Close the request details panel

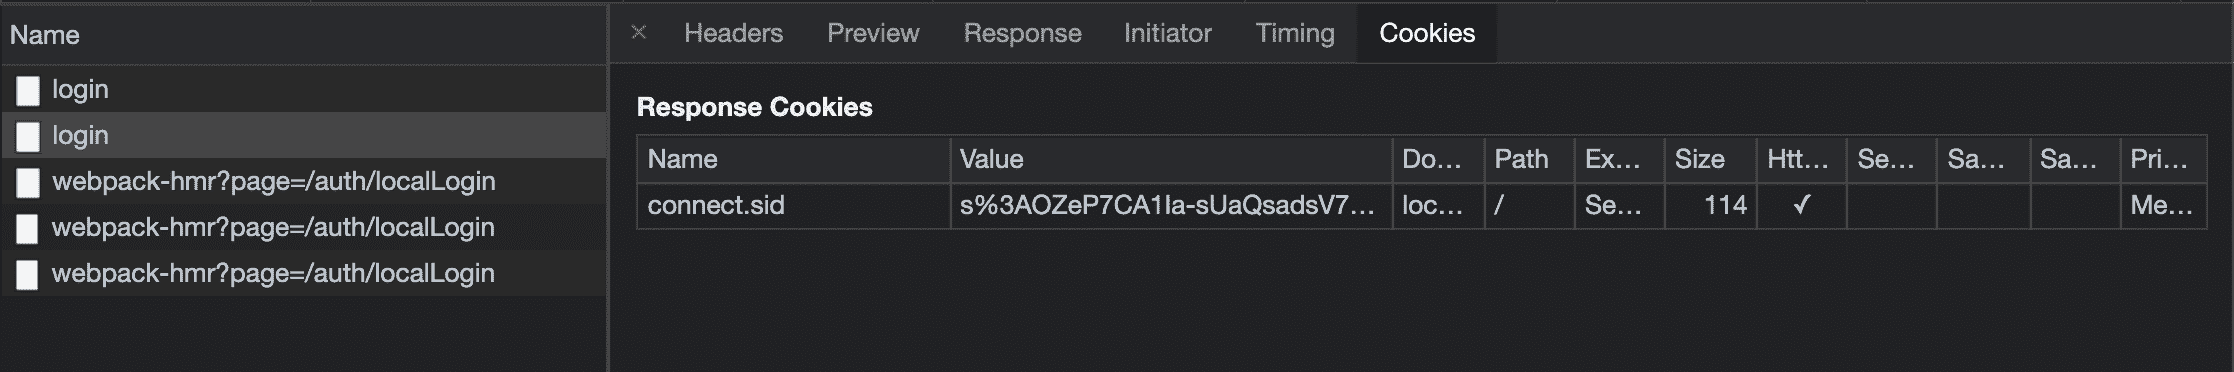(x=639, y=33)
